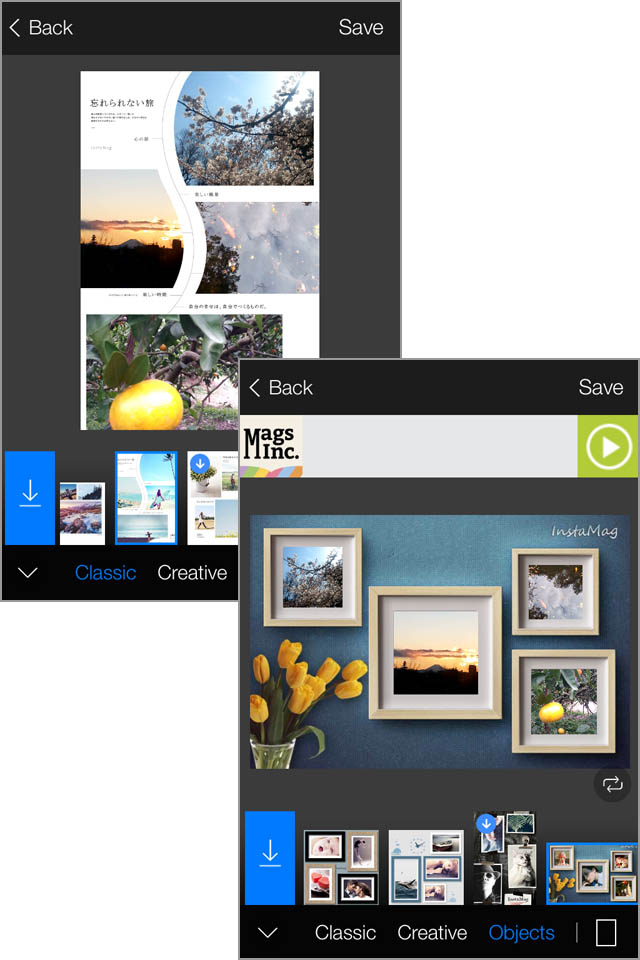Tap the portrait orientation rectangle icon
Screen dimensions: 640x960
click(606, 932)
